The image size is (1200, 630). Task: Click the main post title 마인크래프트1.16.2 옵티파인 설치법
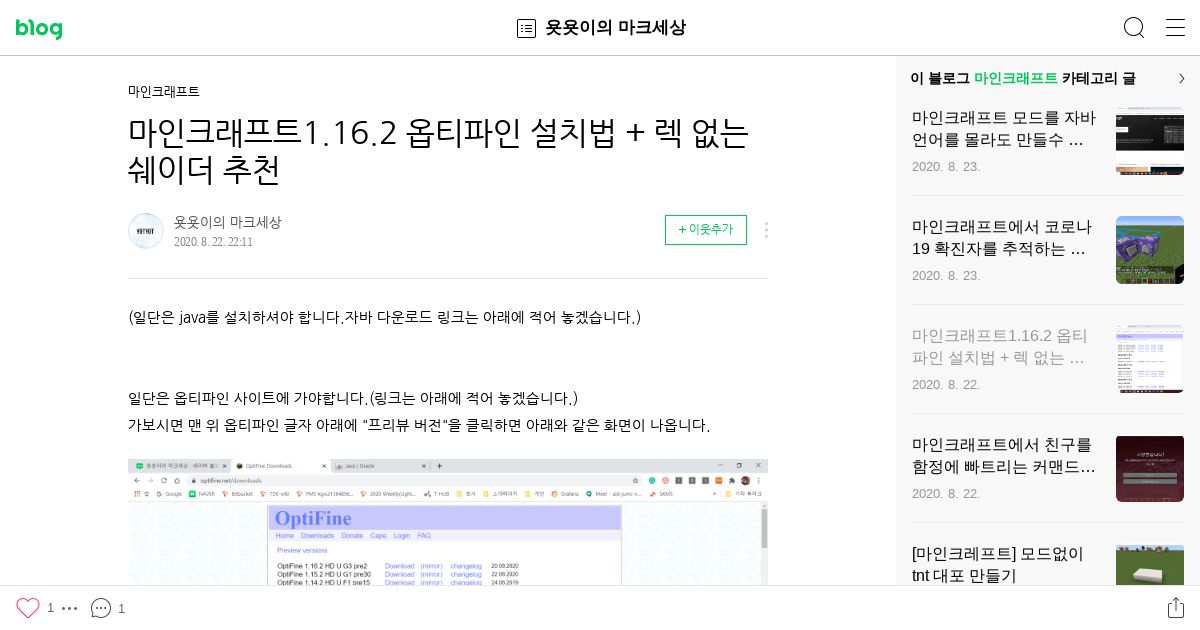click(x=438, y=150)
